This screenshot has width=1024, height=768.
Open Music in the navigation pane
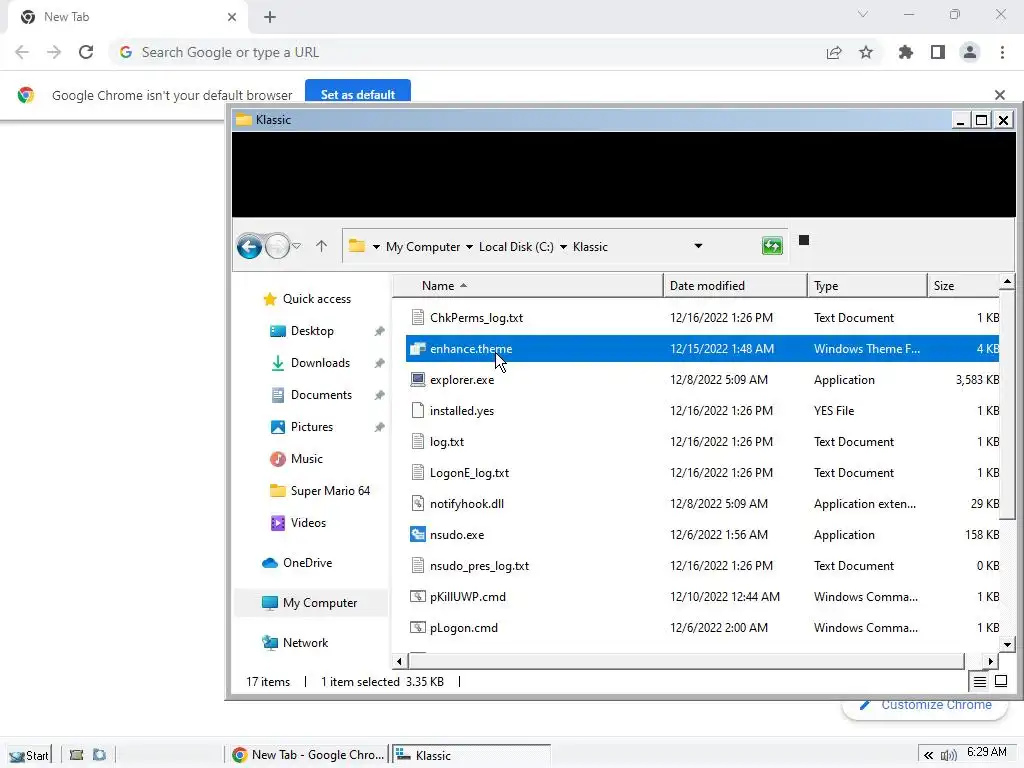pyautogui.click(x=306, y=459)
